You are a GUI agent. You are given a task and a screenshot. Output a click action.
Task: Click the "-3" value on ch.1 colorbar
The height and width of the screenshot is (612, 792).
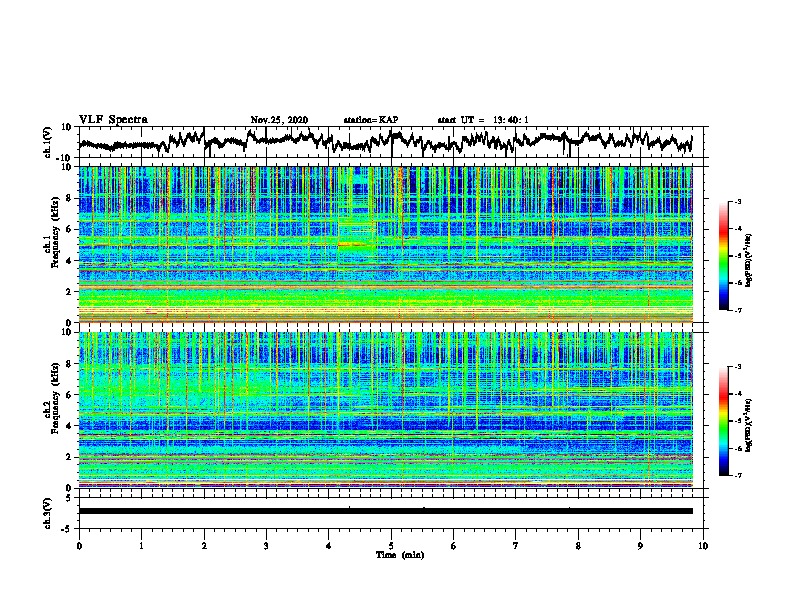click(x=737, y=201)
